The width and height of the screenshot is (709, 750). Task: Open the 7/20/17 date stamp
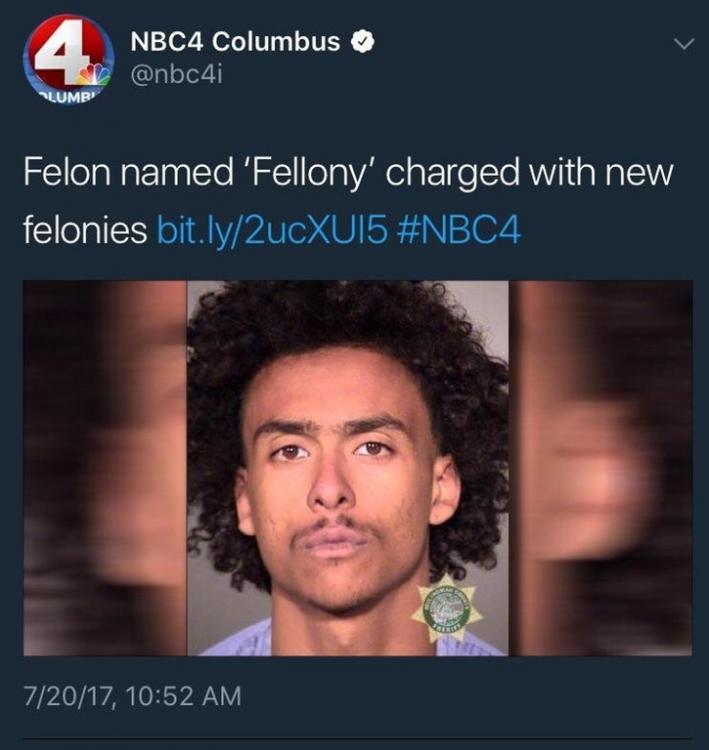tap(69, 696)
